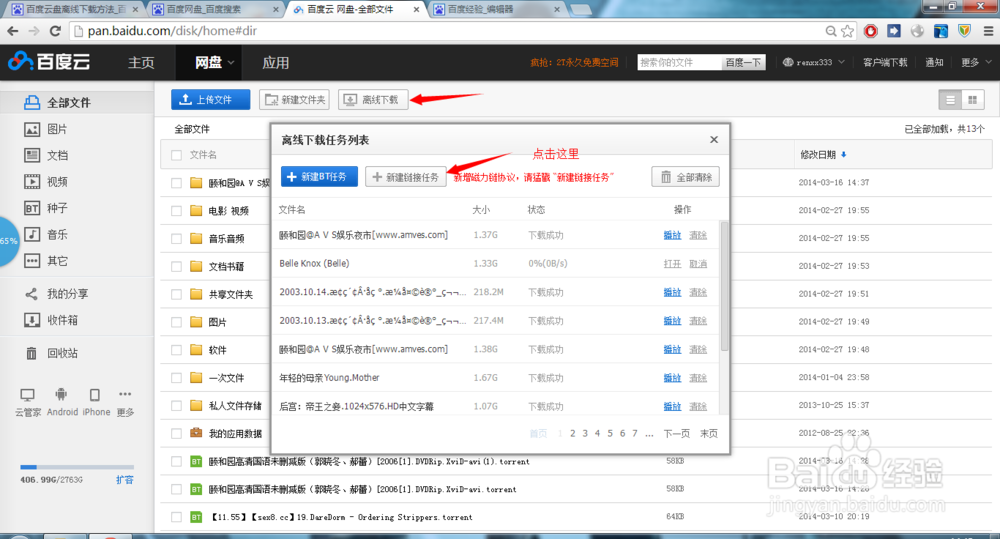Click 取消 for Belle Knox task
The image size is (1000, 539).
[x=698, y=263]
